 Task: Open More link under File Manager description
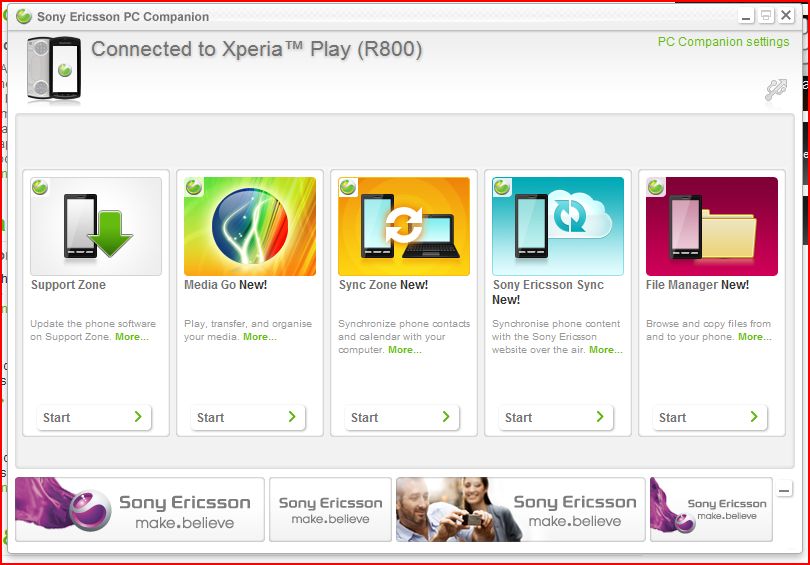[755, 337]
